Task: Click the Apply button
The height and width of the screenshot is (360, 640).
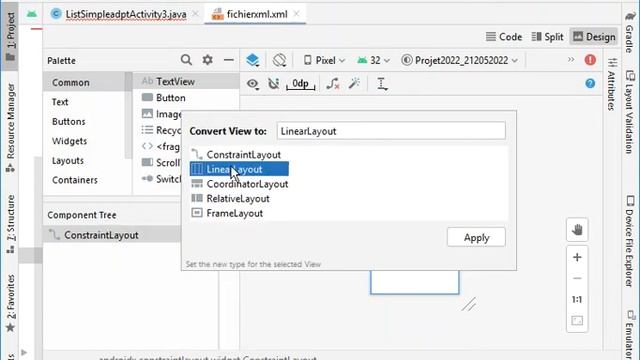Action: tap(476, 237)
